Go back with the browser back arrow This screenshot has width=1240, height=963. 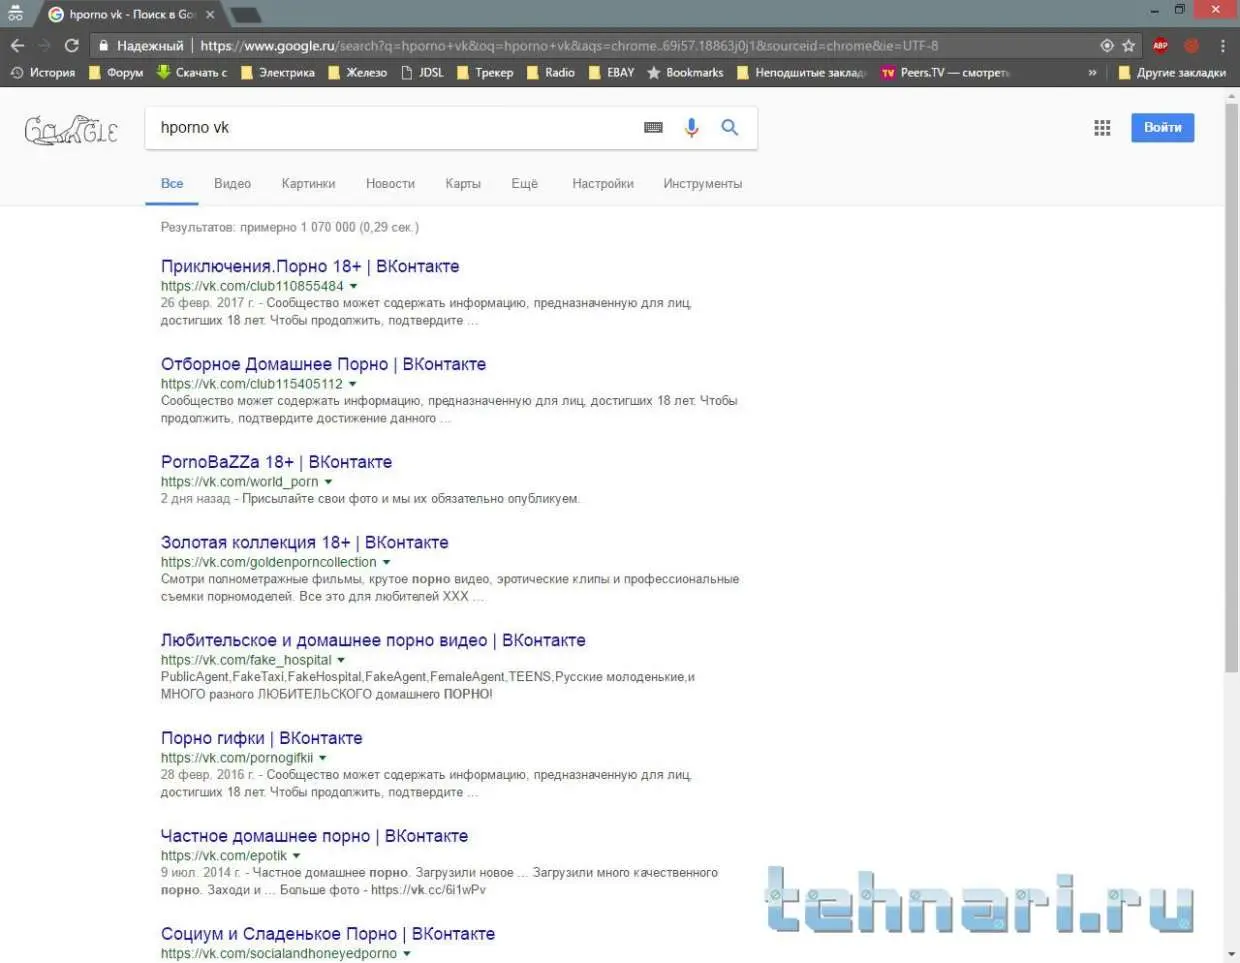17,45
